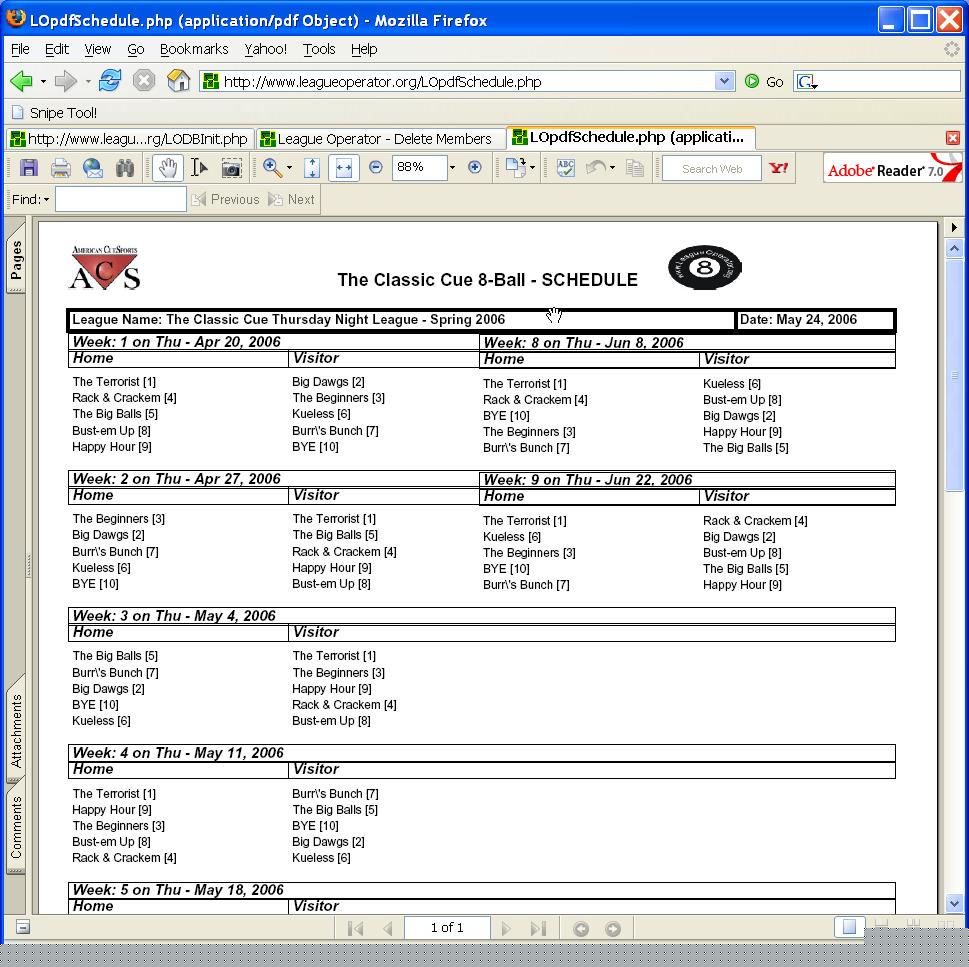Toggle the Pages side panel
The image size is (969, 967).
click(16, 260)
